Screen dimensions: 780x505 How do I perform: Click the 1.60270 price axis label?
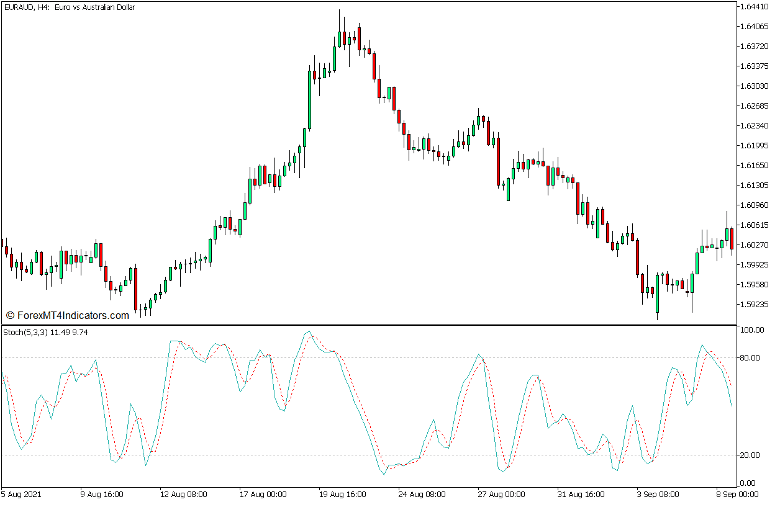coord(754,245)
